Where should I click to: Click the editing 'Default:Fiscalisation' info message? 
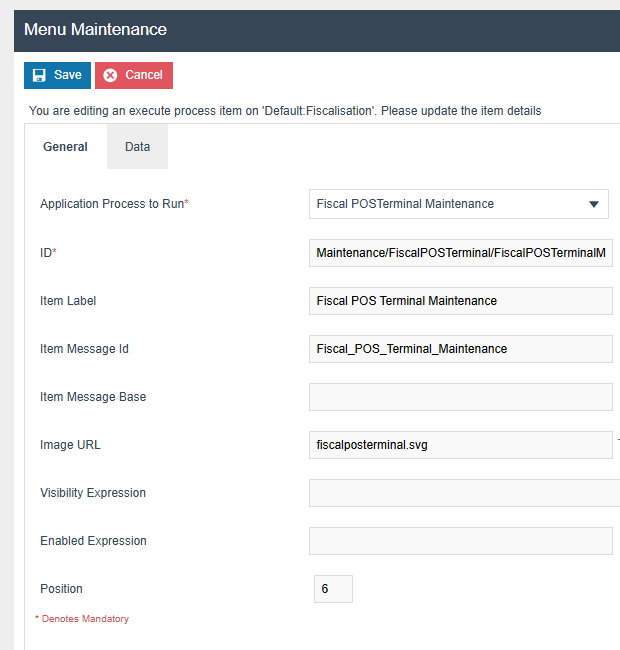(285, 111)
